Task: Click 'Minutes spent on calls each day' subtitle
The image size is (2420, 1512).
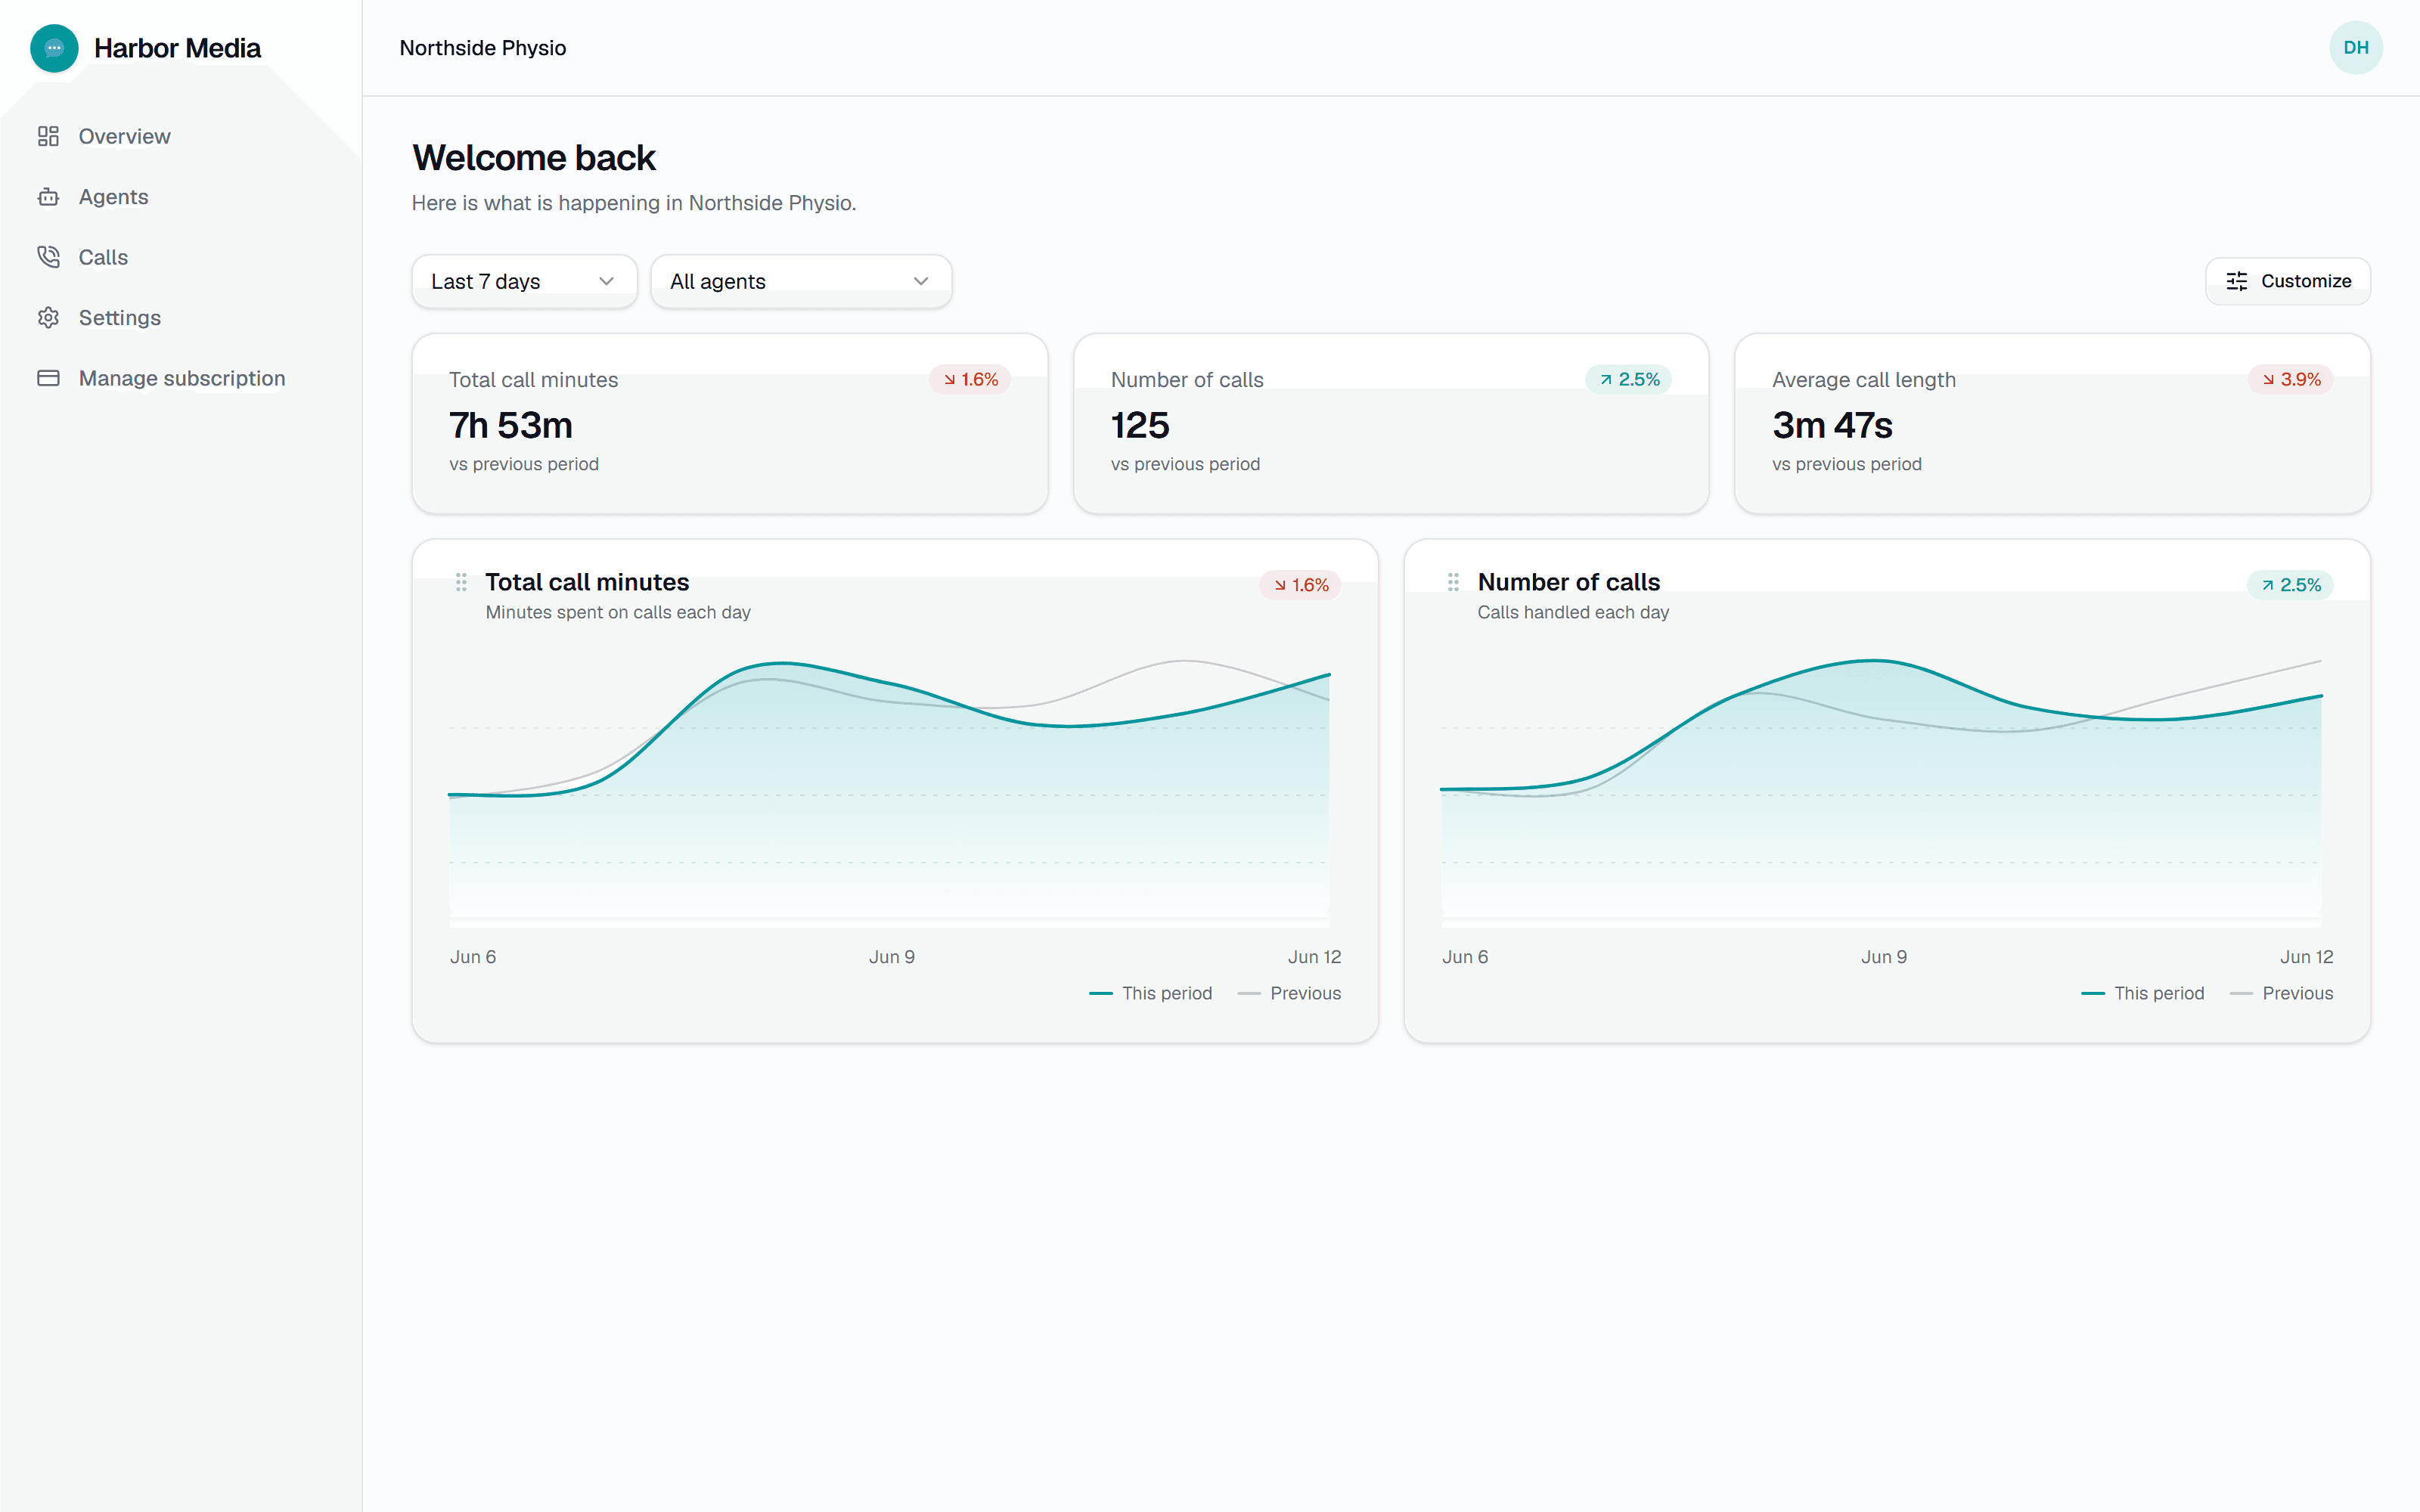Action: click(x=618, y=612)
